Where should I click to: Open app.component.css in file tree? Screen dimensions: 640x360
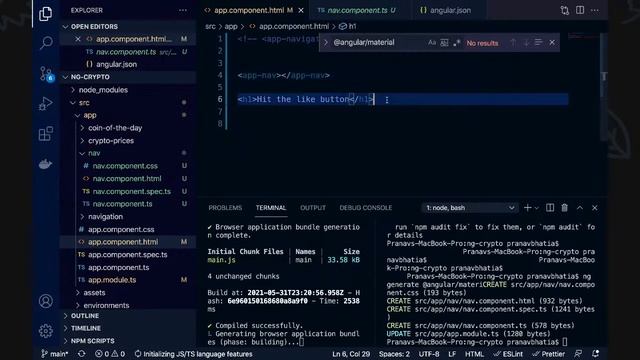click(x=121, y=229)
